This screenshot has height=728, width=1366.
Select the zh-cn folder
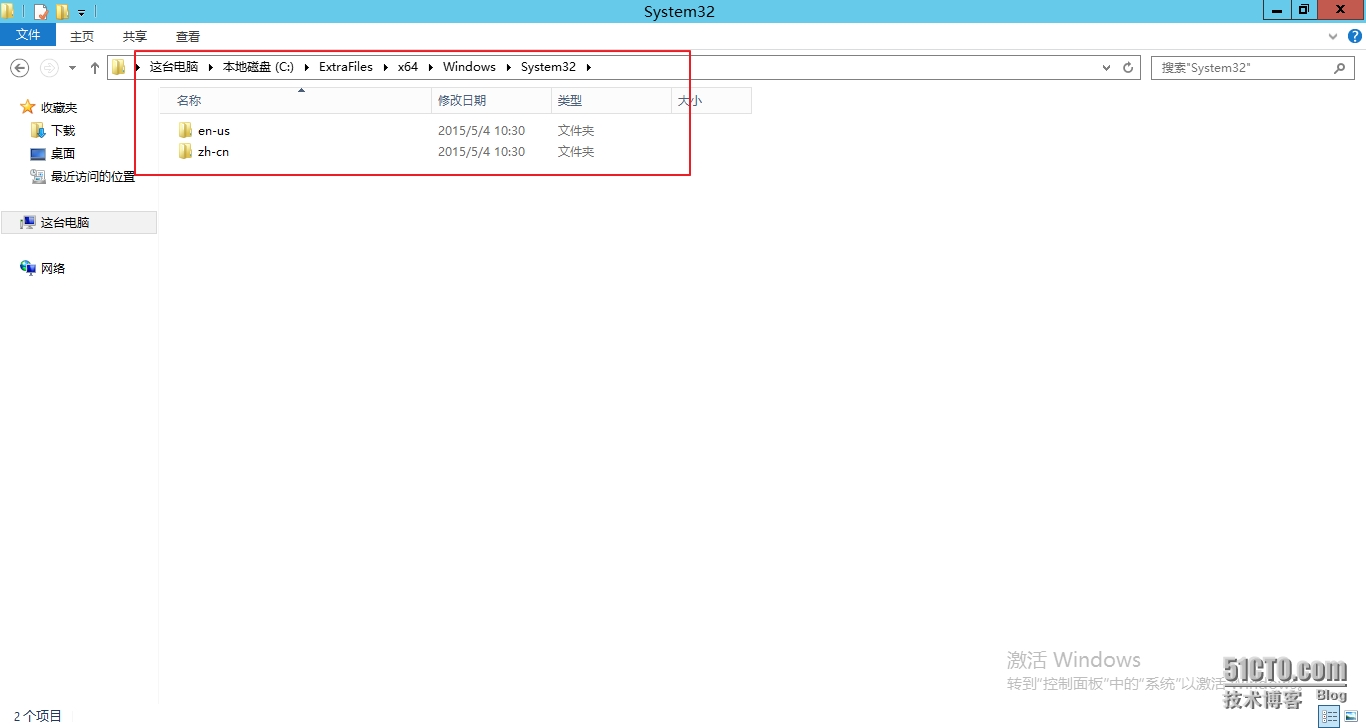213,152
